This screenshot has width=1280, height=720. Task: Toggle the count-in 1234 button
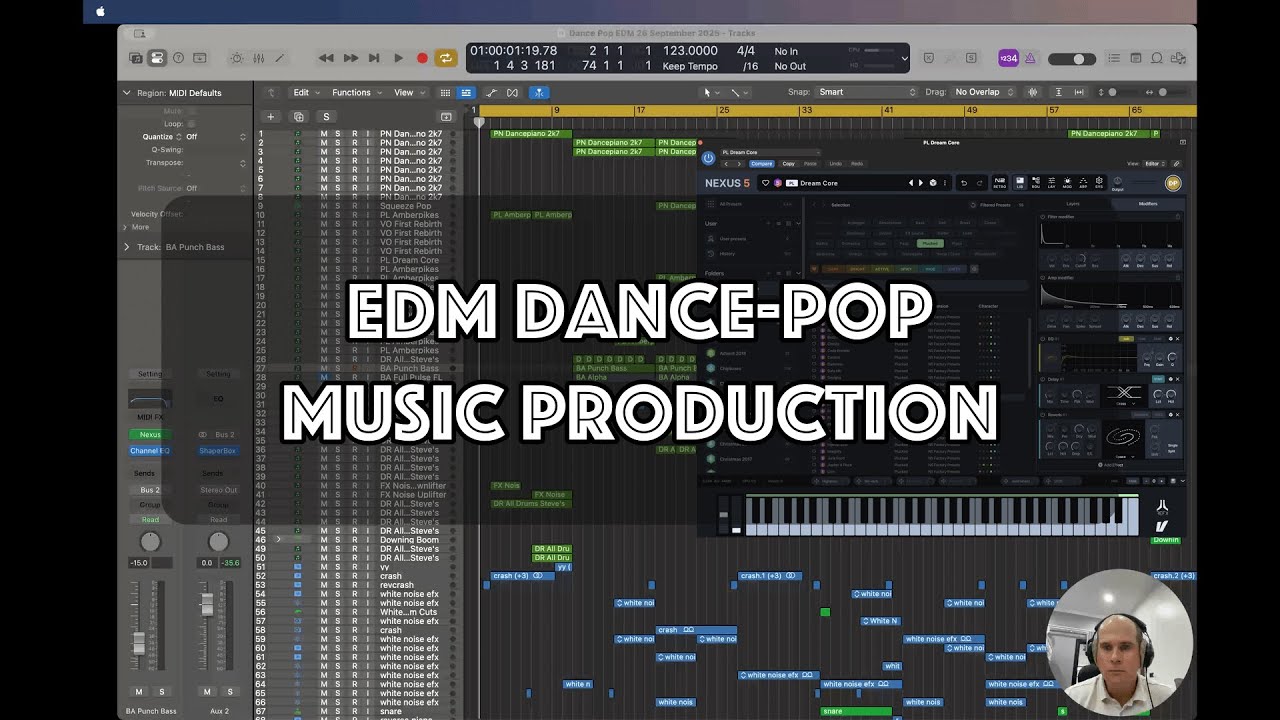click(1008, 58)
